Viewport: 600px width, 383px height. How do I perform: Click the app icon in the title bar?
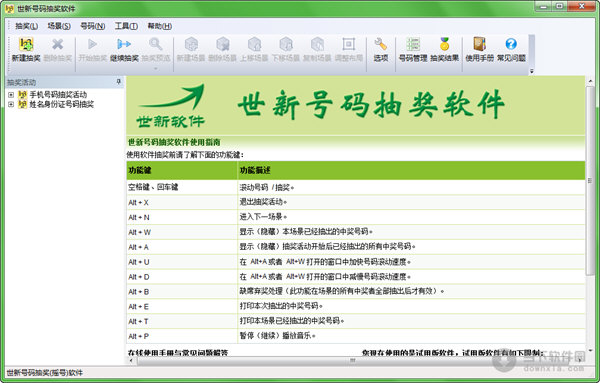(x=9, y=8)
